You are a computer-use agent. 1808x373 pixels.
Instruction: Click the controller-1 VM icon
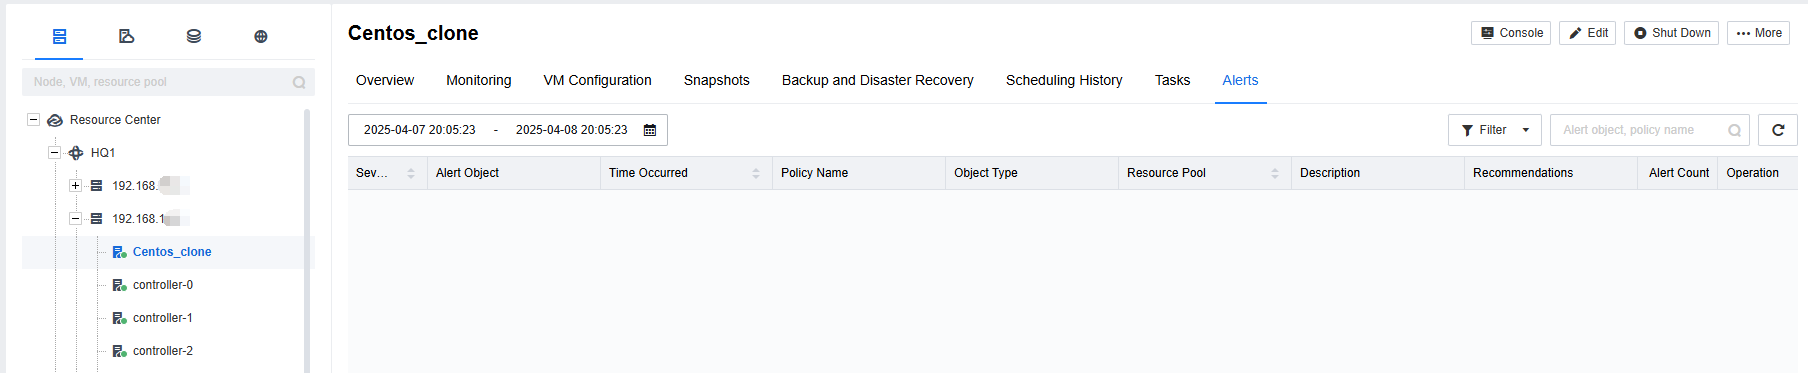(119, 318)
